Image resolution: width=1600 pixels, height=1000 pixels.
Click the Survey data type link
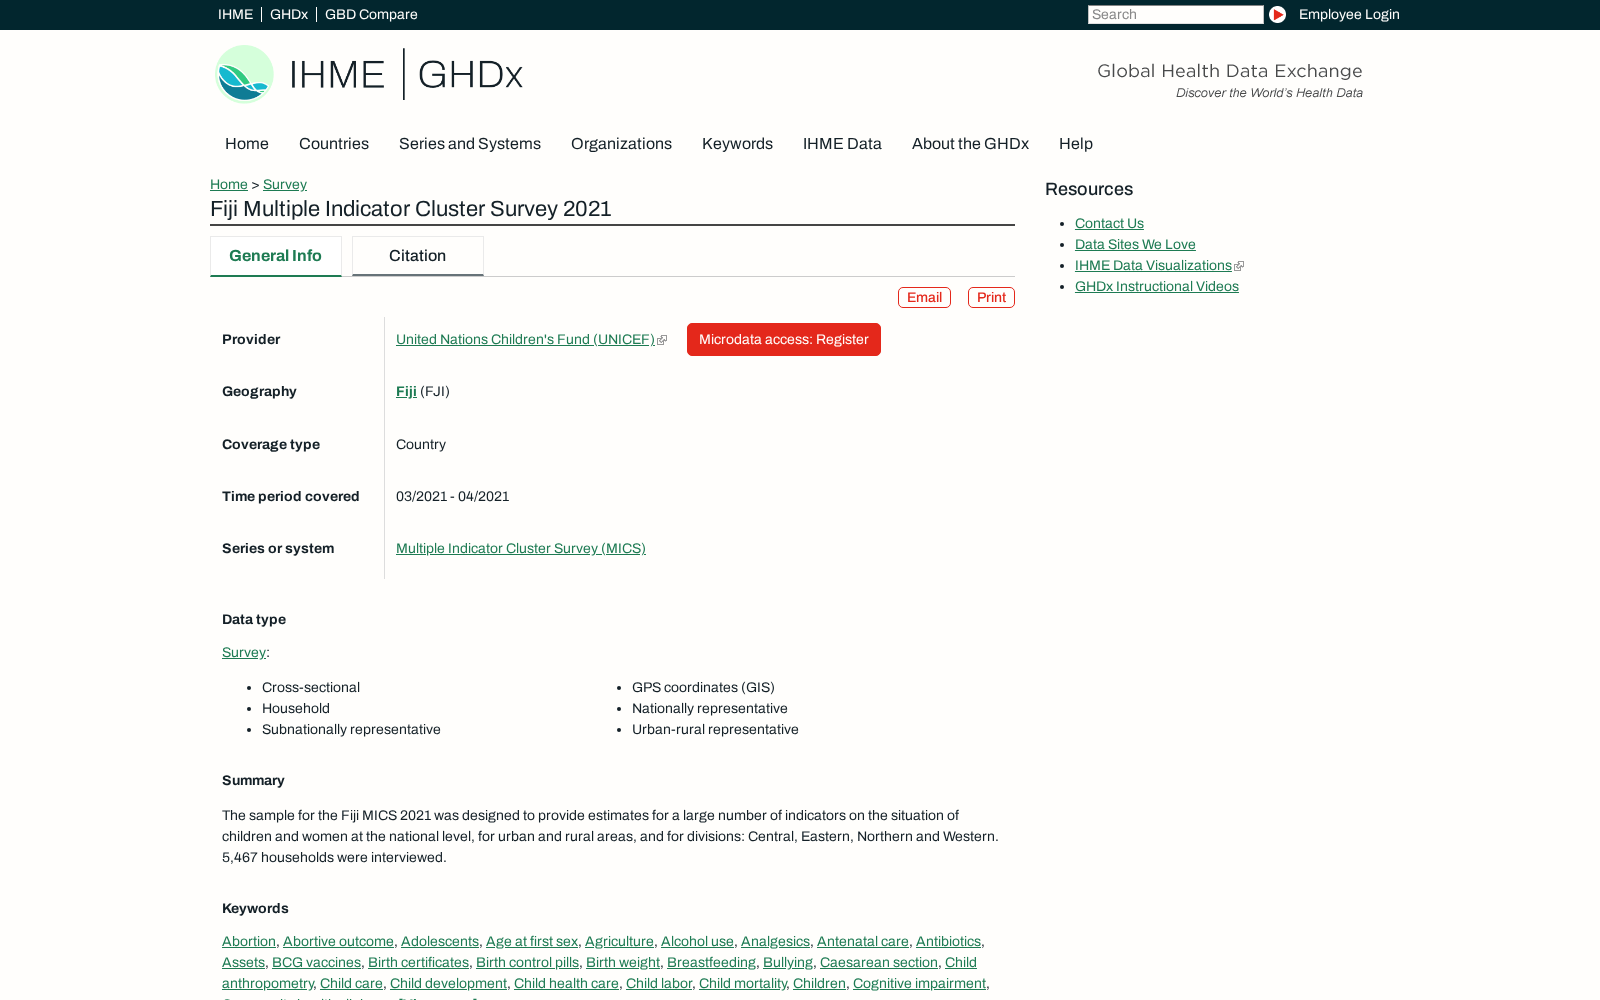click(244, 652)
